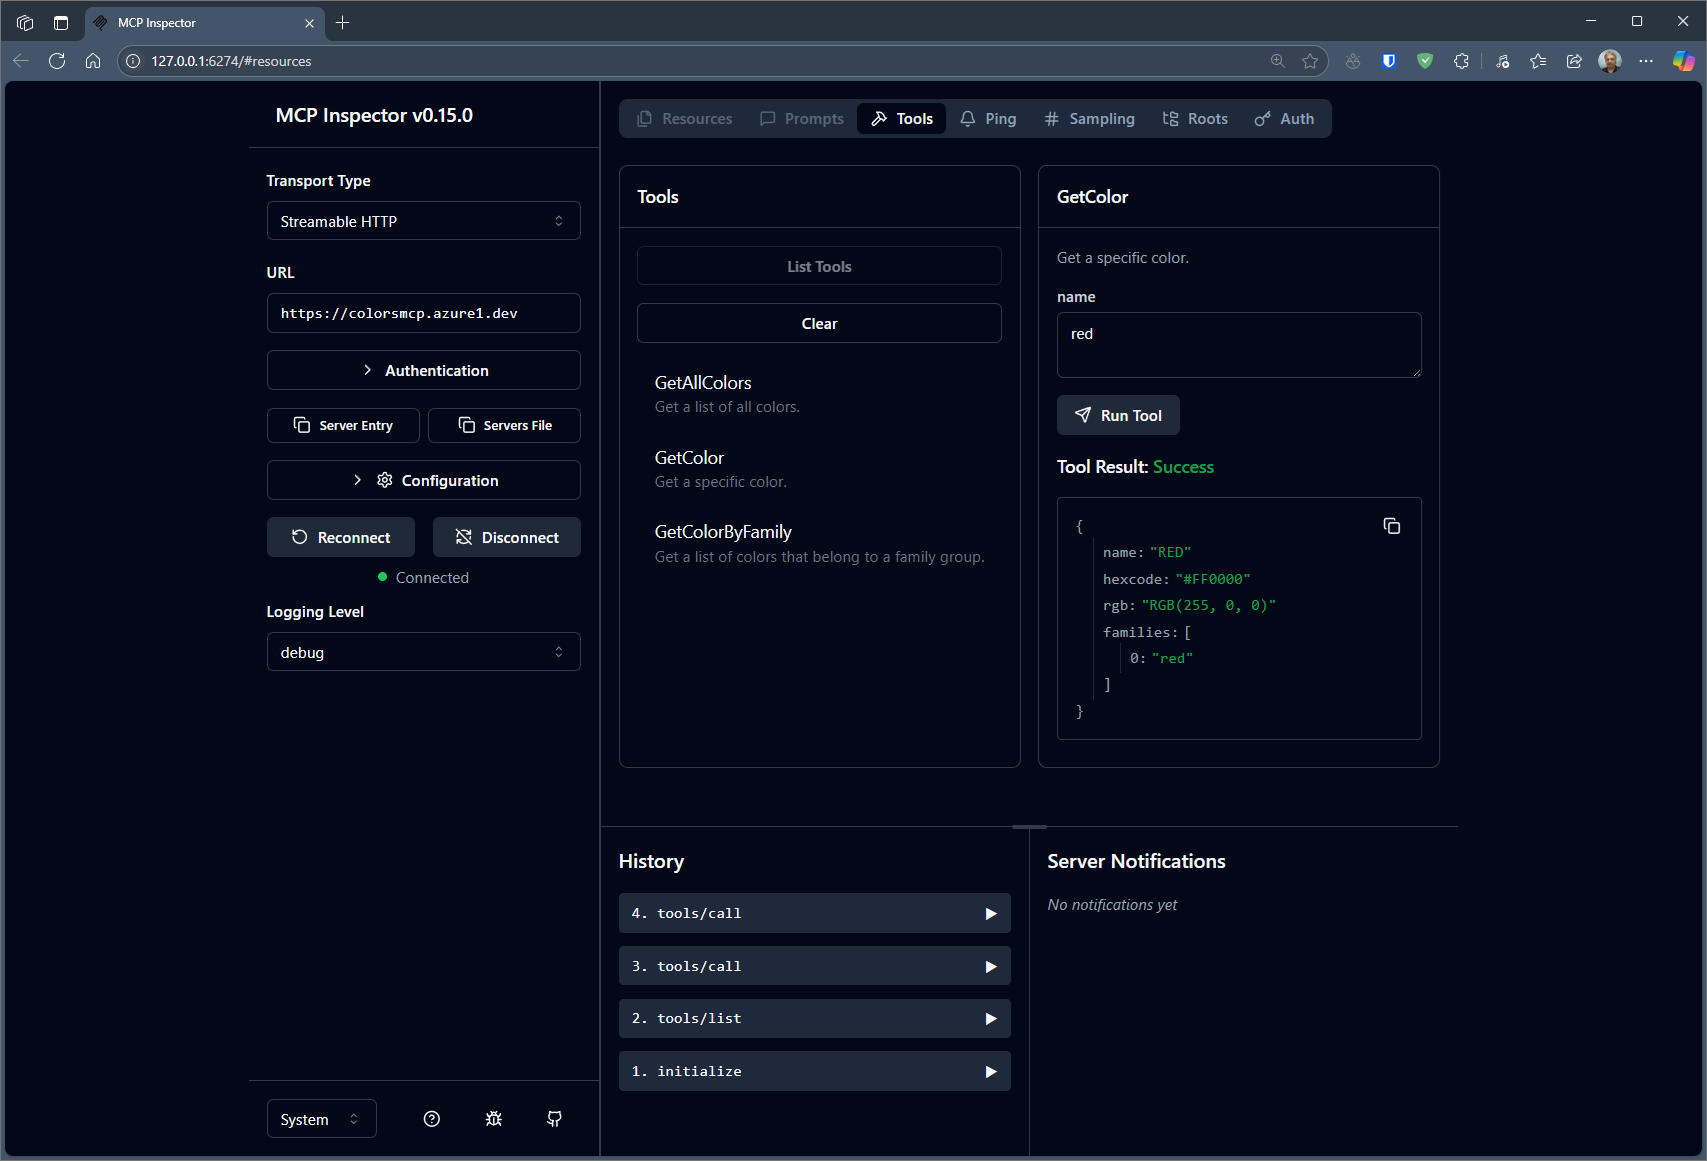The width and height of the screenshot is (1707, 1161).
Task: Open the Logging Level dropdown
Action: (424, 652)
